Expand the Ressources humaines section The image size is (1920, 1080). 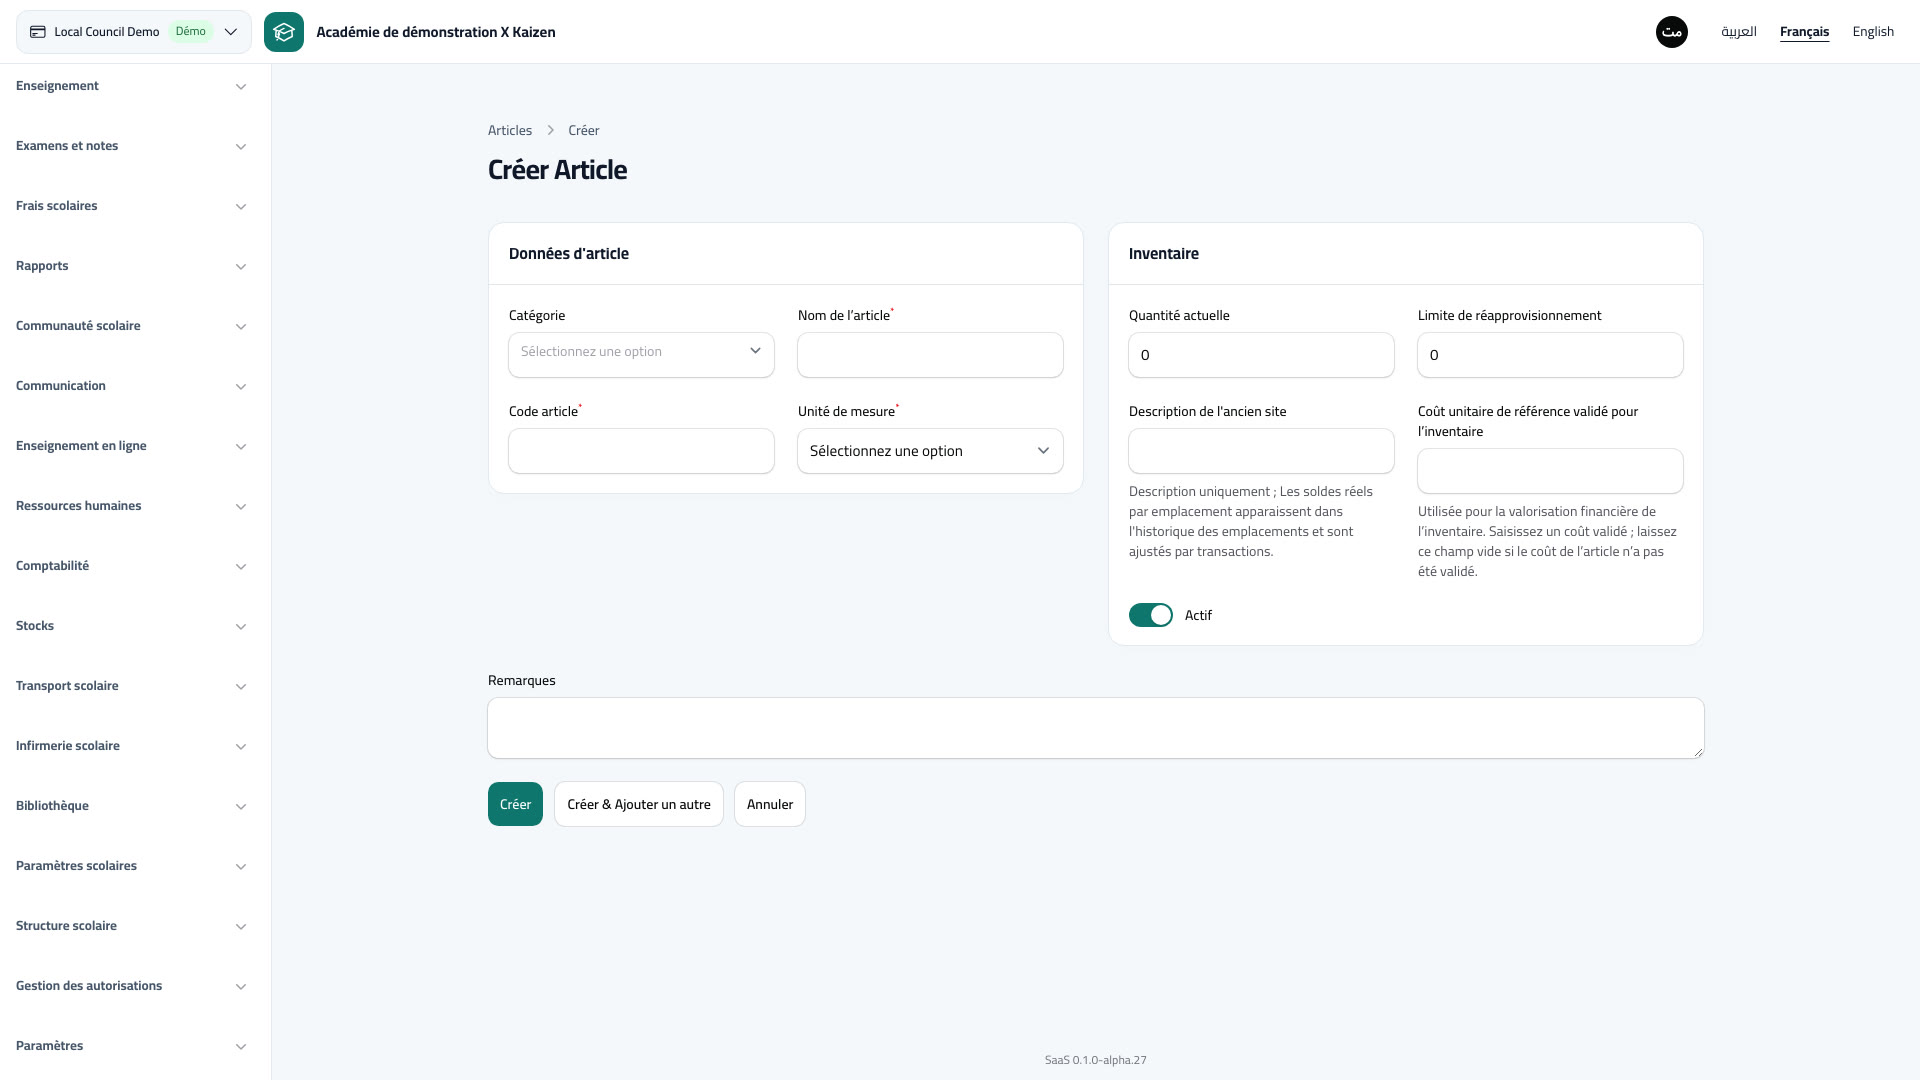pyautogui.click(x=131, y=506)
